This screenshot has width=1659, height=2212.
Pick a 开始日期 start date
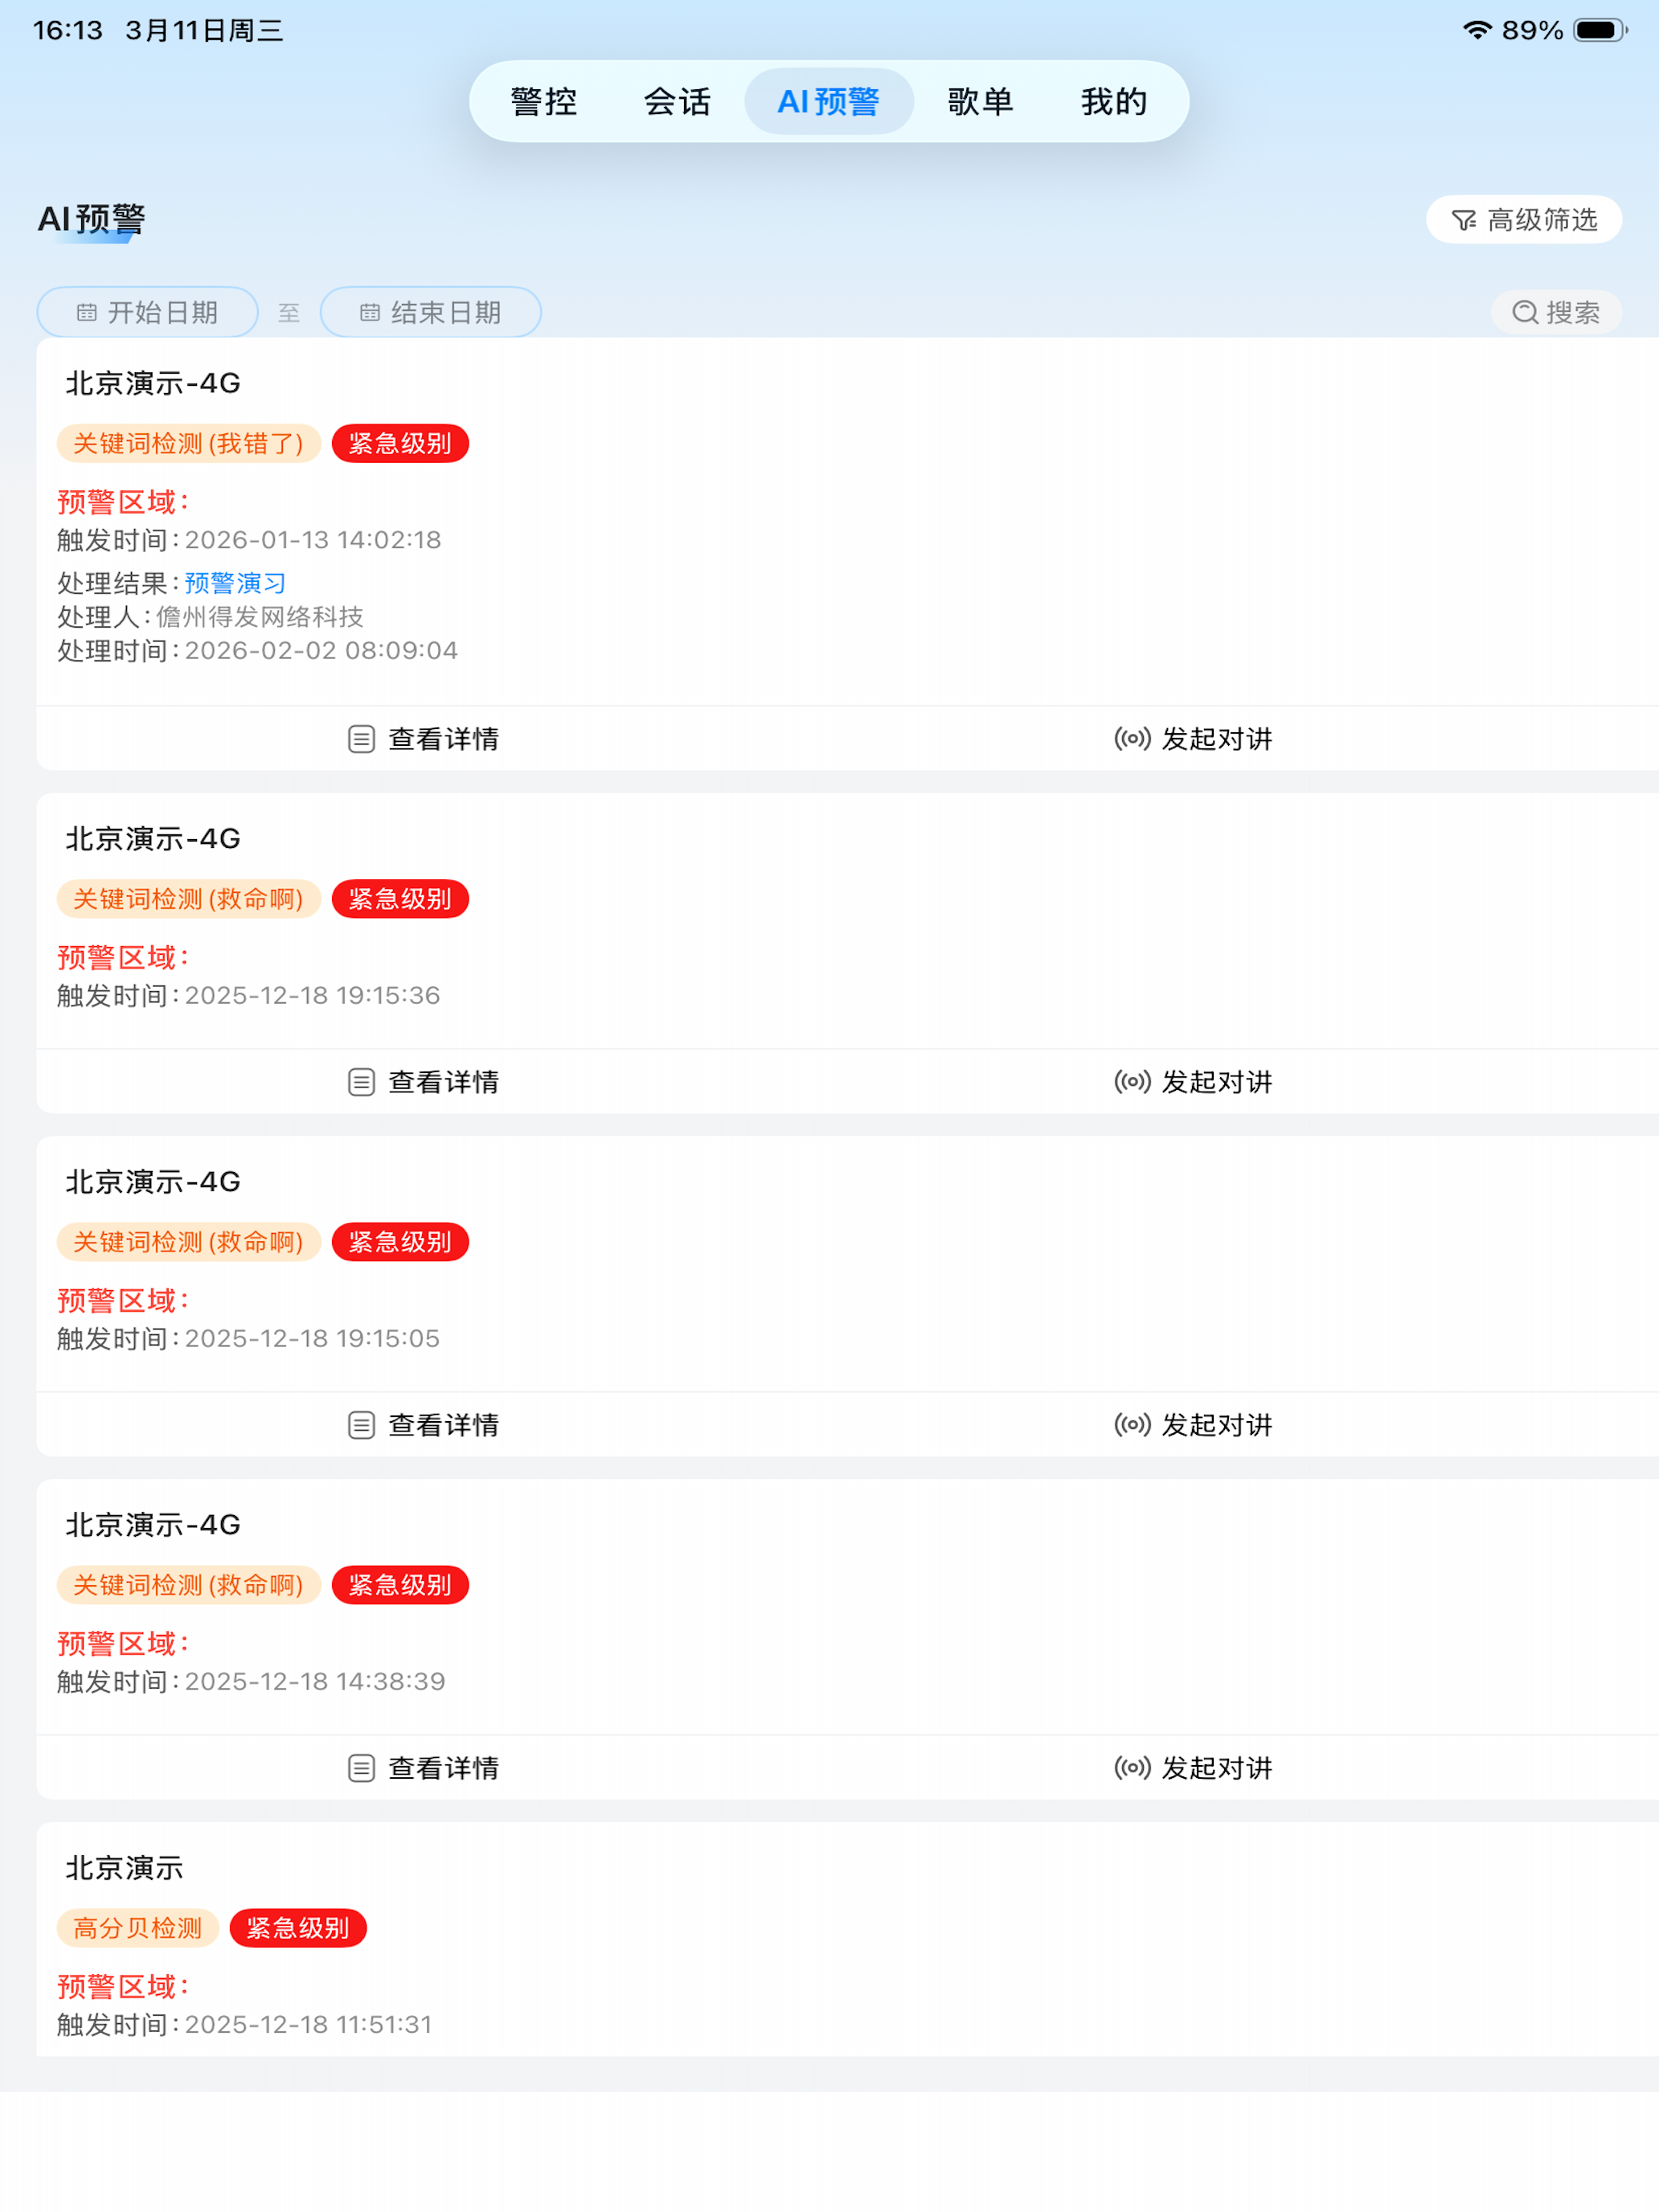148,313
